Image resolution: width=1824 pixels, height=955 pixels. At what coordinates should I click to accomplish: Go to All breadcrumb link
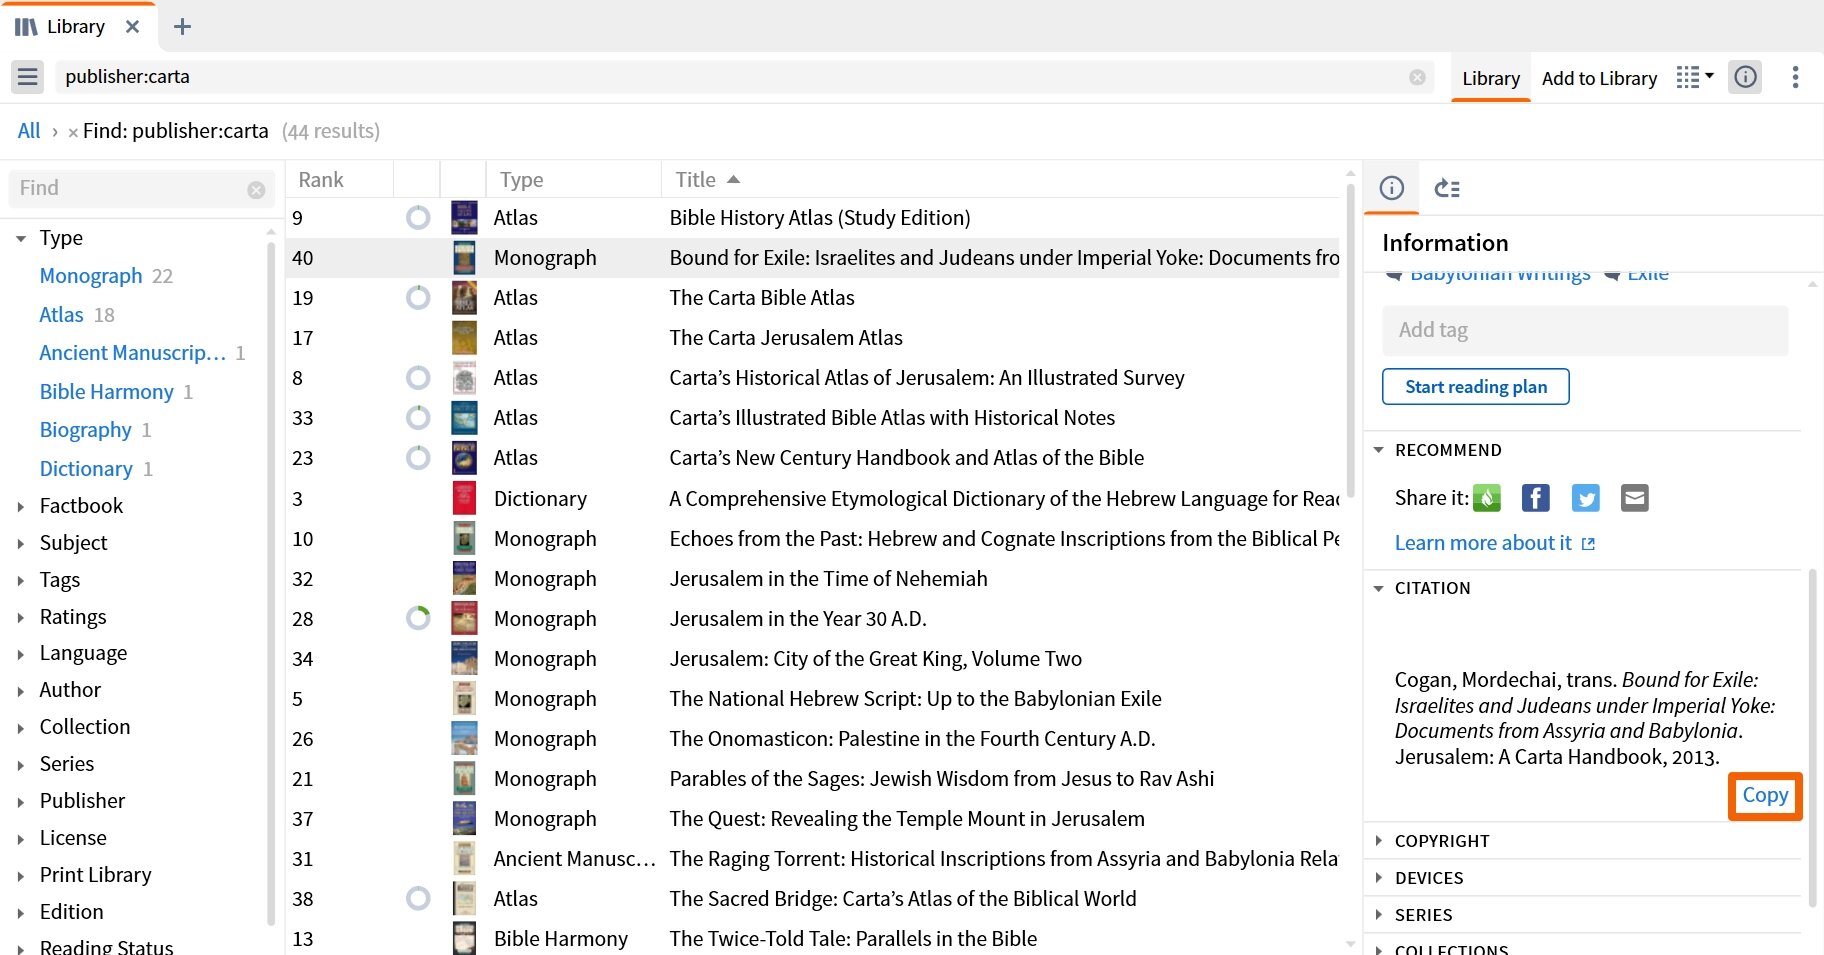(29, 131)
